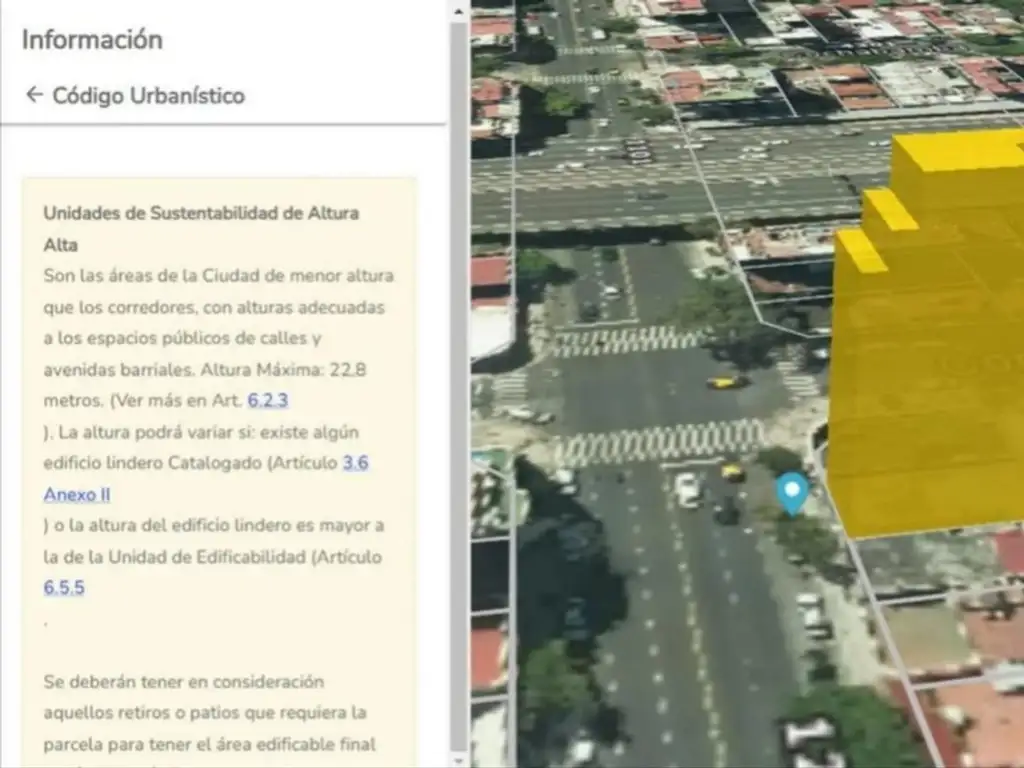
Task: Click the wavy zebra crosswalk on the map
Action: pos(660,441)
